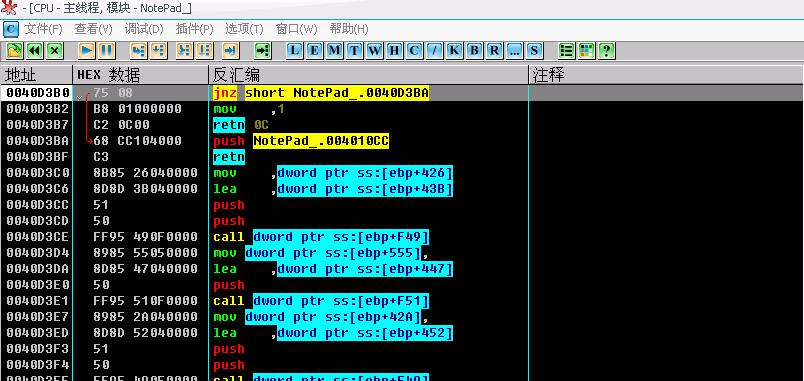Select retn 0C instruction
The height and width of the screenshot is (381, 804).
click(x=241, y=125)
